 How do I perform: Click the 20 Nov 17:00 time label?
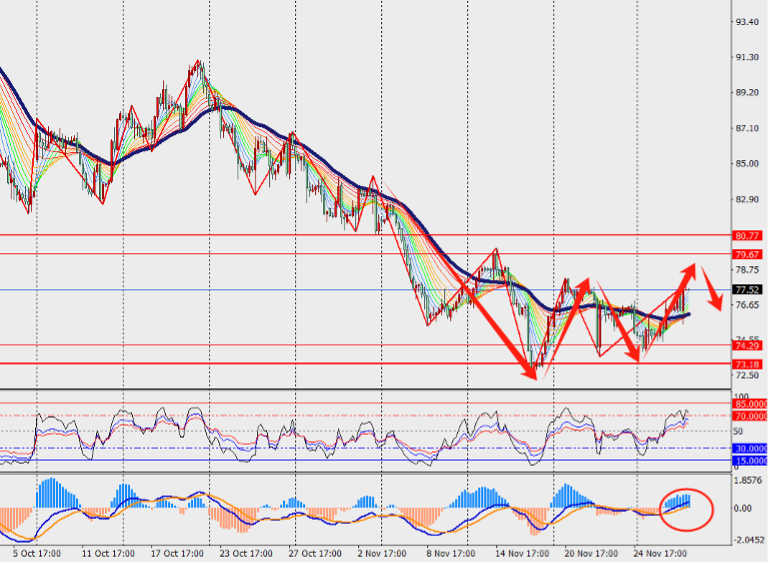pos(591,554)
